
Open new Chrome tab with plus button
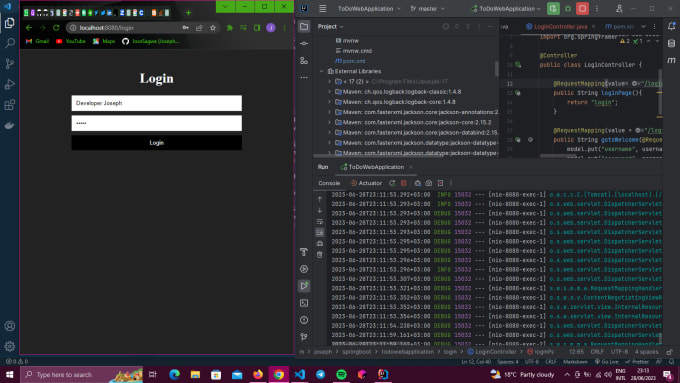[x=188, y=13]
